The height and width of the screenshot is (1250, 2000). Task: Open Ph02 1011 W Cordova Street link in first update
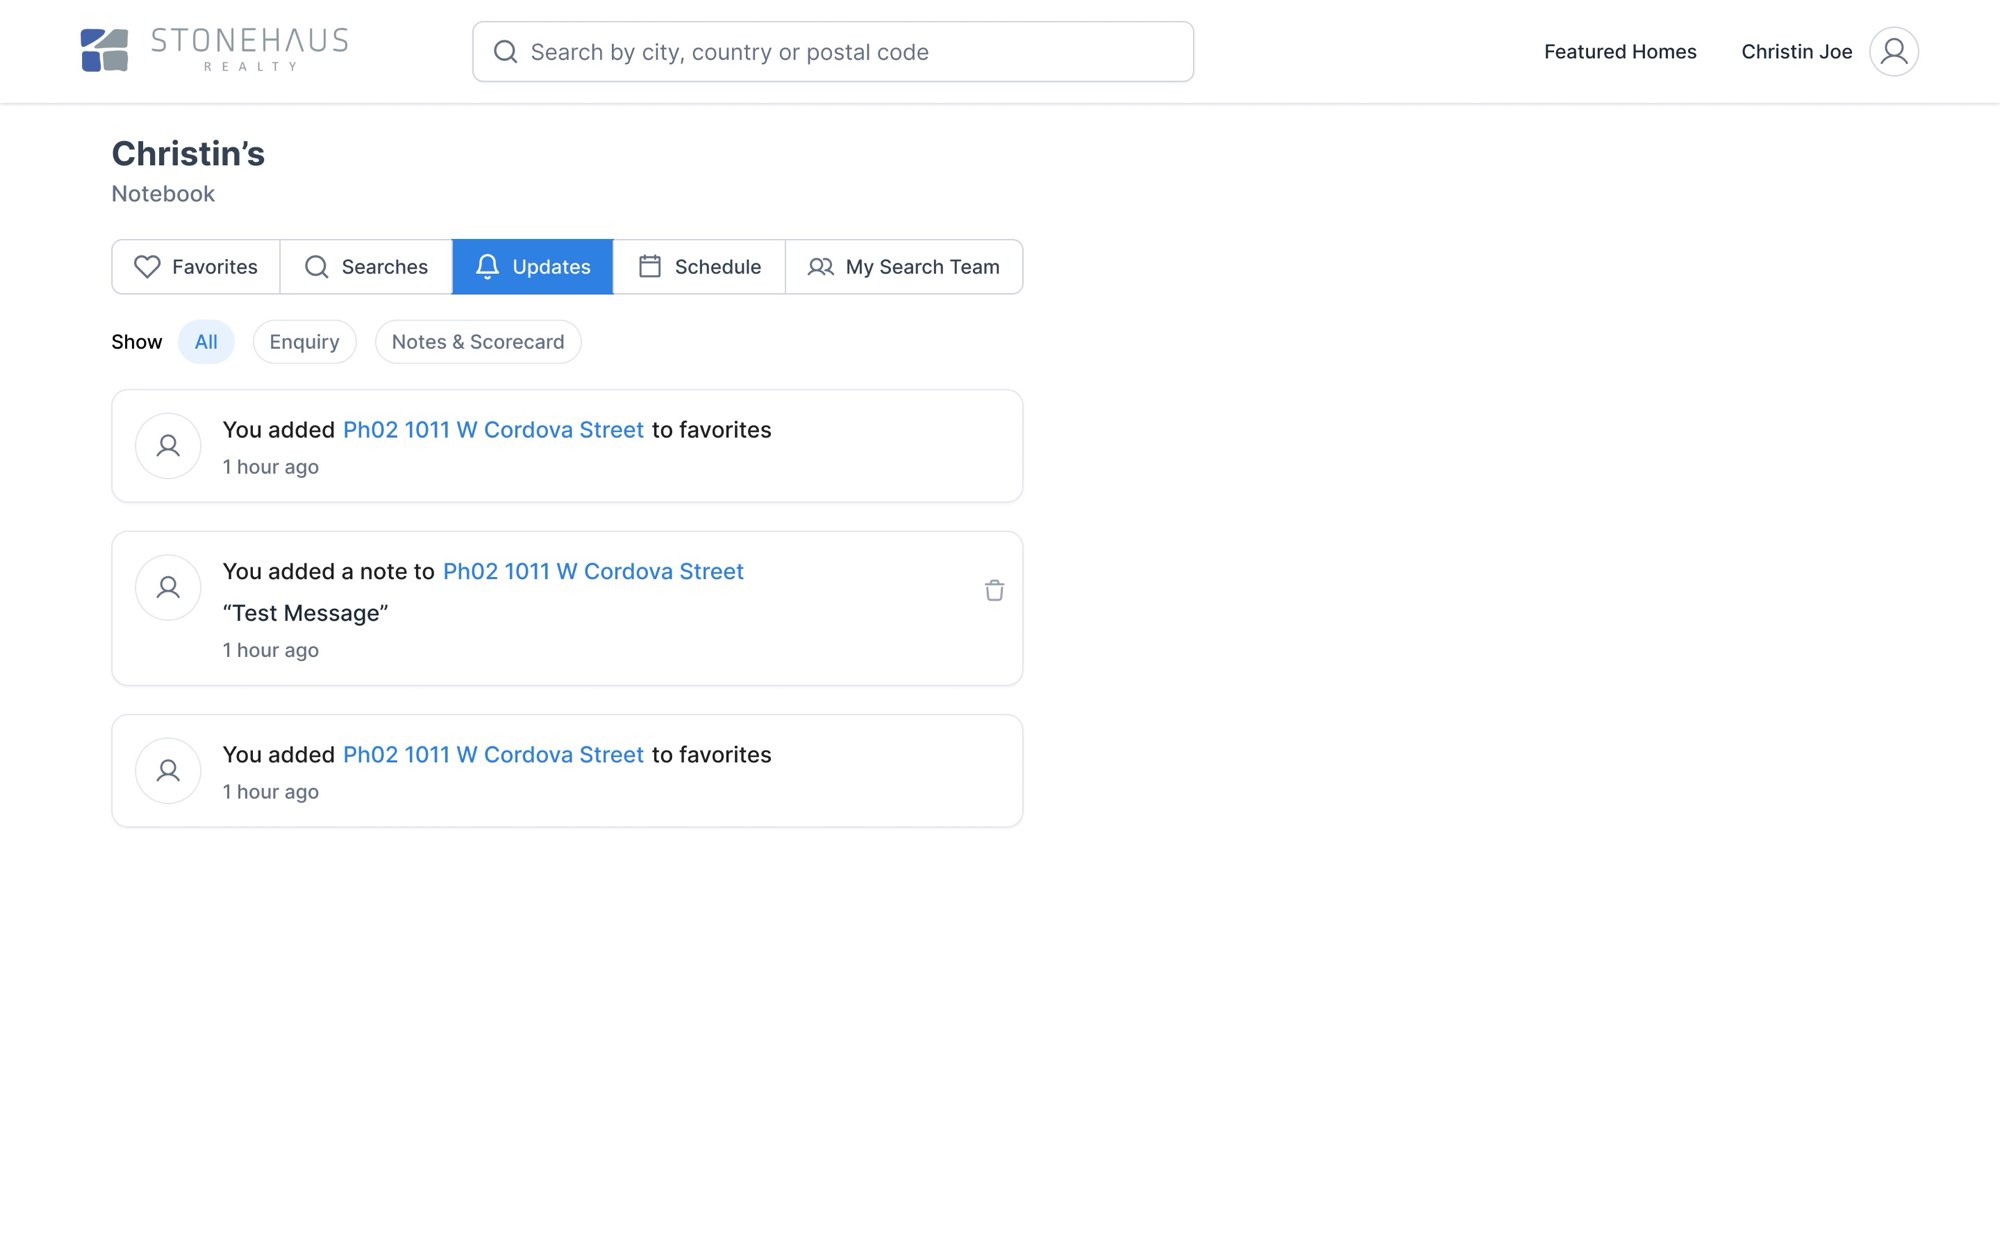493,430
